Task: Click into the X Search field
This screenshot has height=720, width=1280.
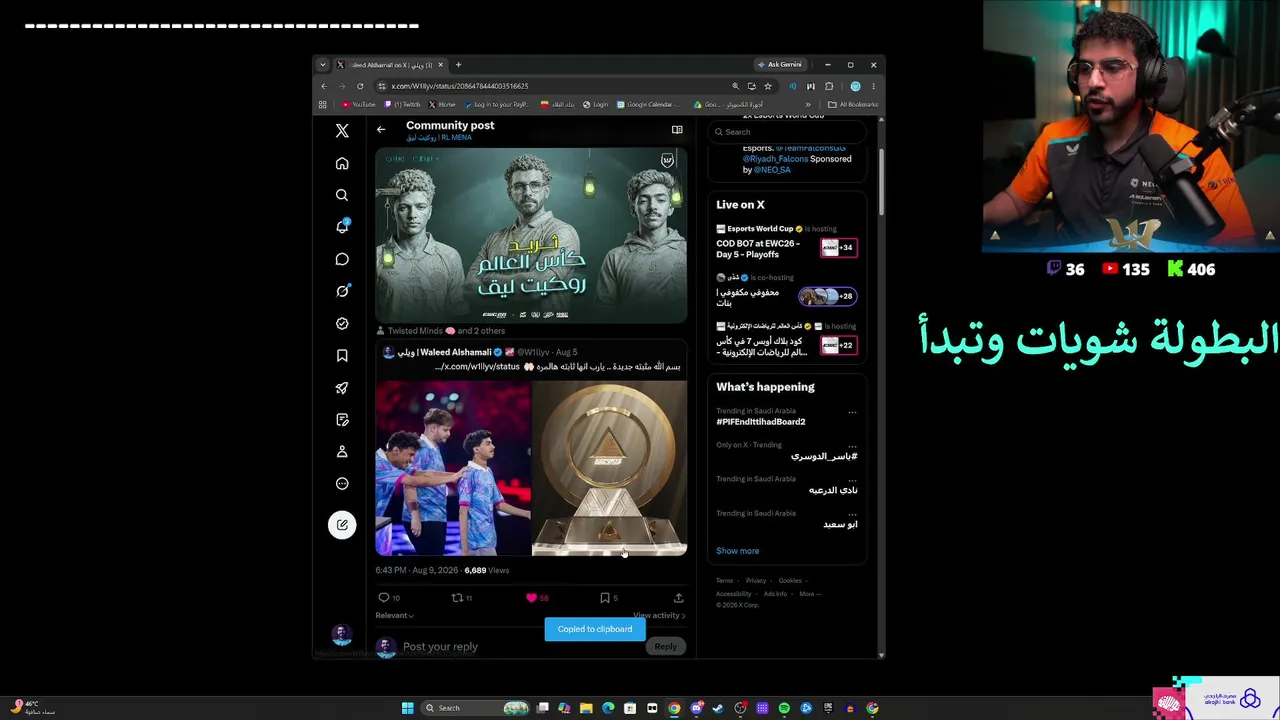Action: tap(787, 132)
